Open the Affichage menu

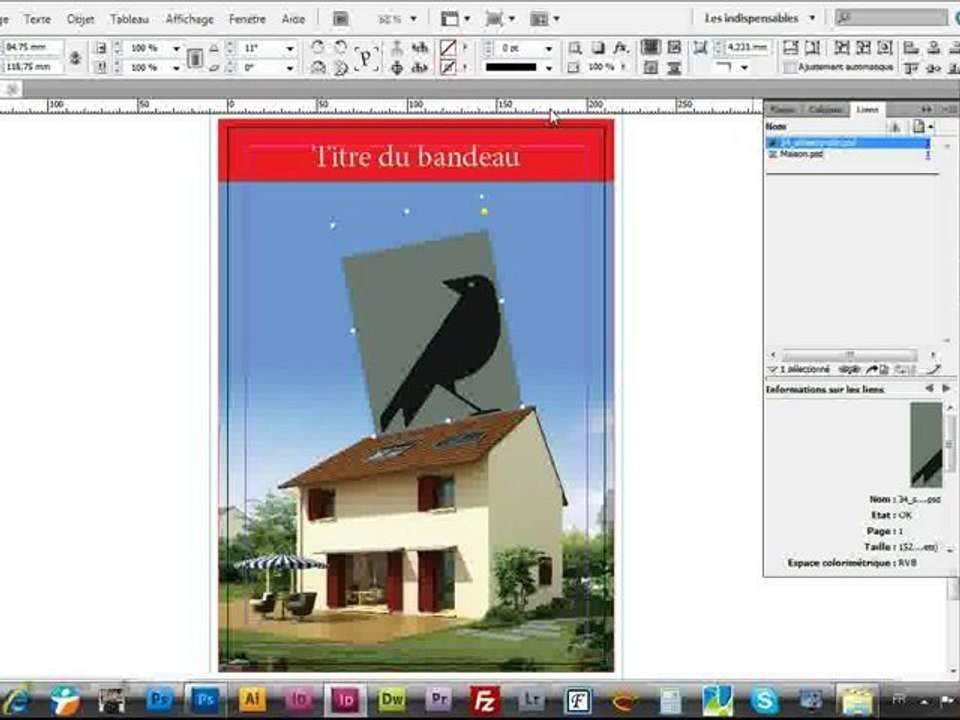point(189,19)
